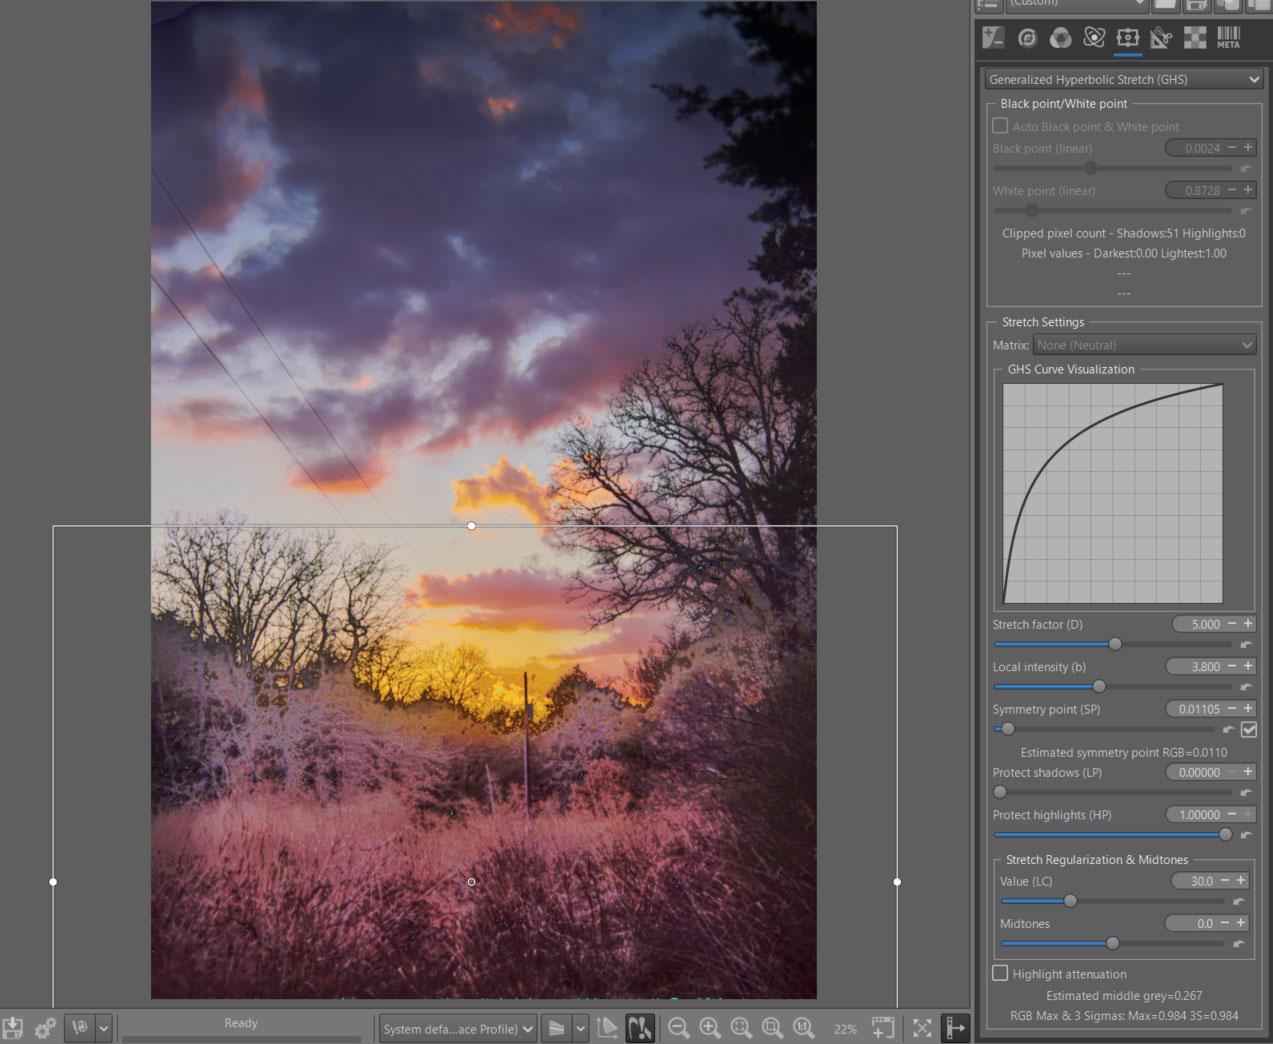
Task: Enable the Highlight attenuation checkbox
Action: click(1000, 974)
